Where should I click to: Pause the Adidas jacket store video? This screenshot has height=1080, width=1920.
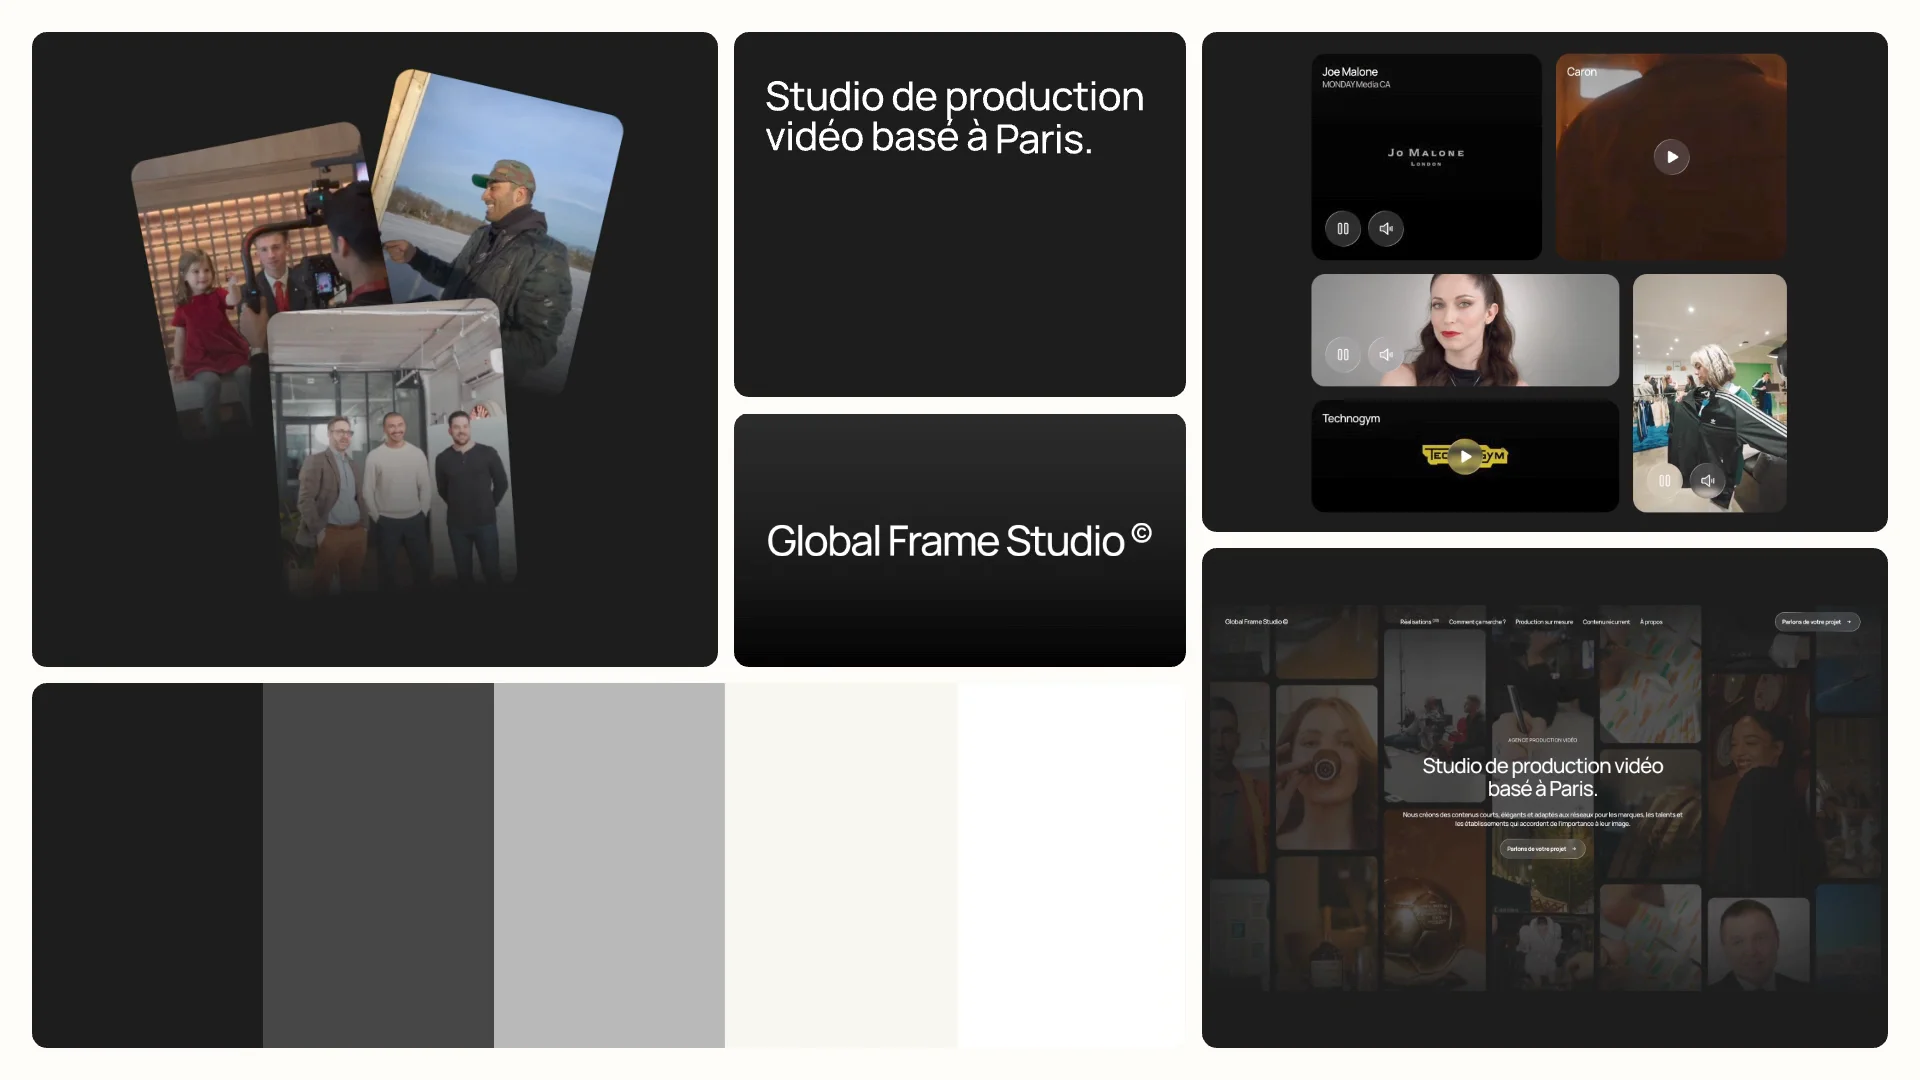point(1665,481)
